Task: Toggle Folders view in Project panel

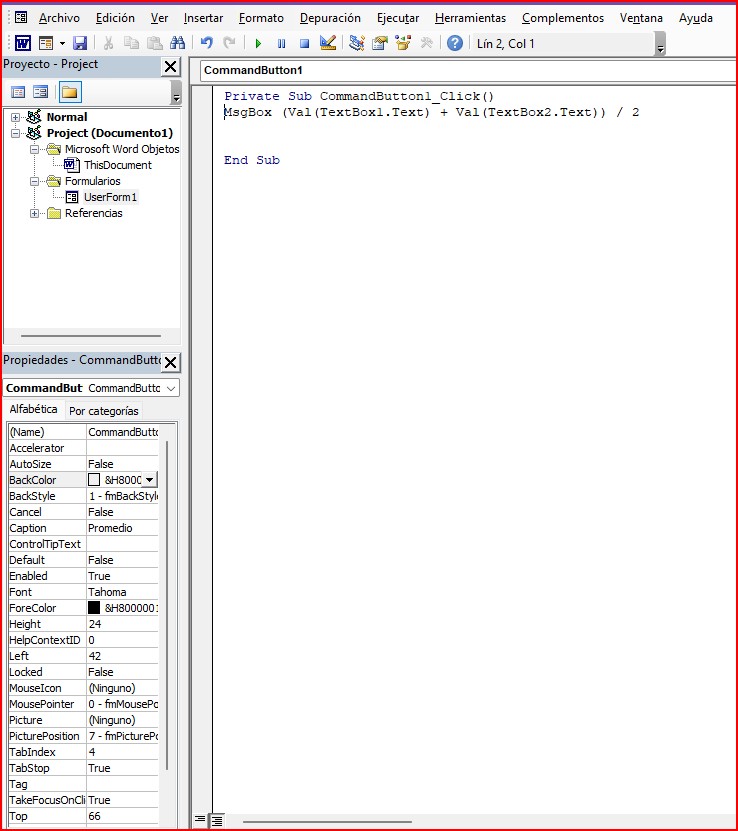Action: [69, 92]
